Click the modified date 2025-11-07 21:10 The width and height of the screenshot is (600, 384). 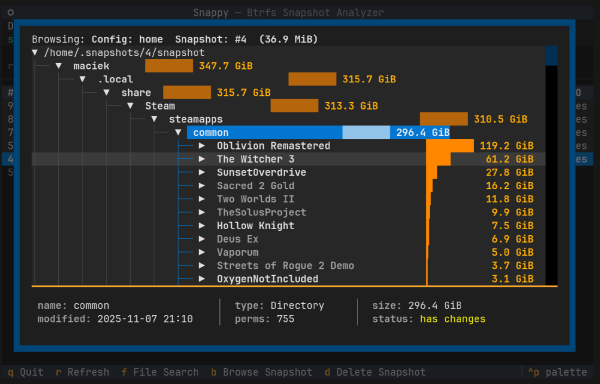pos(145,319)
